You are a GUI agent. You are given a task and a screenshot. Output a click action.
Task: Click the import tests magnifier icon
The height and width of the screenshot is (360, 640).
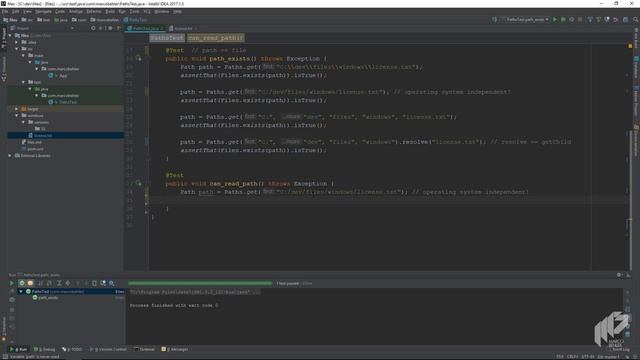click(111, 283)
